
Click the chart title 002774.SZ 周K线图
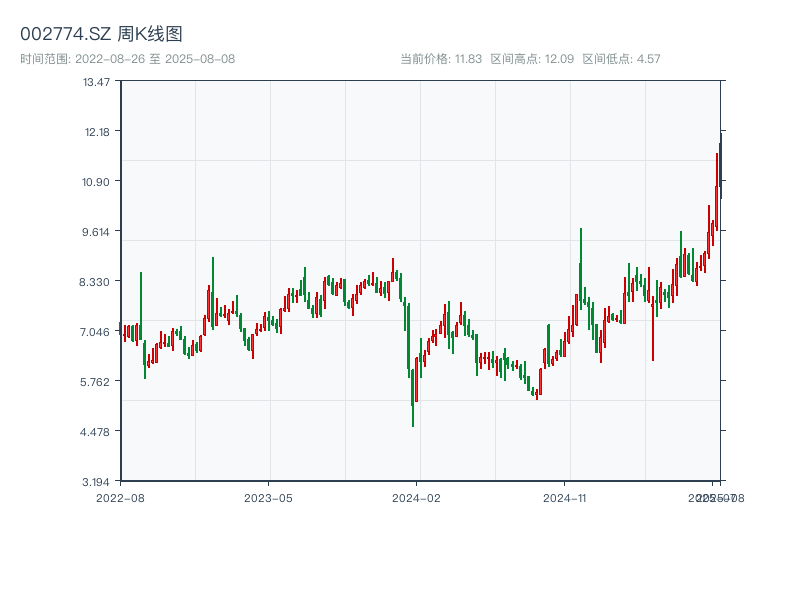click(101, 34)
